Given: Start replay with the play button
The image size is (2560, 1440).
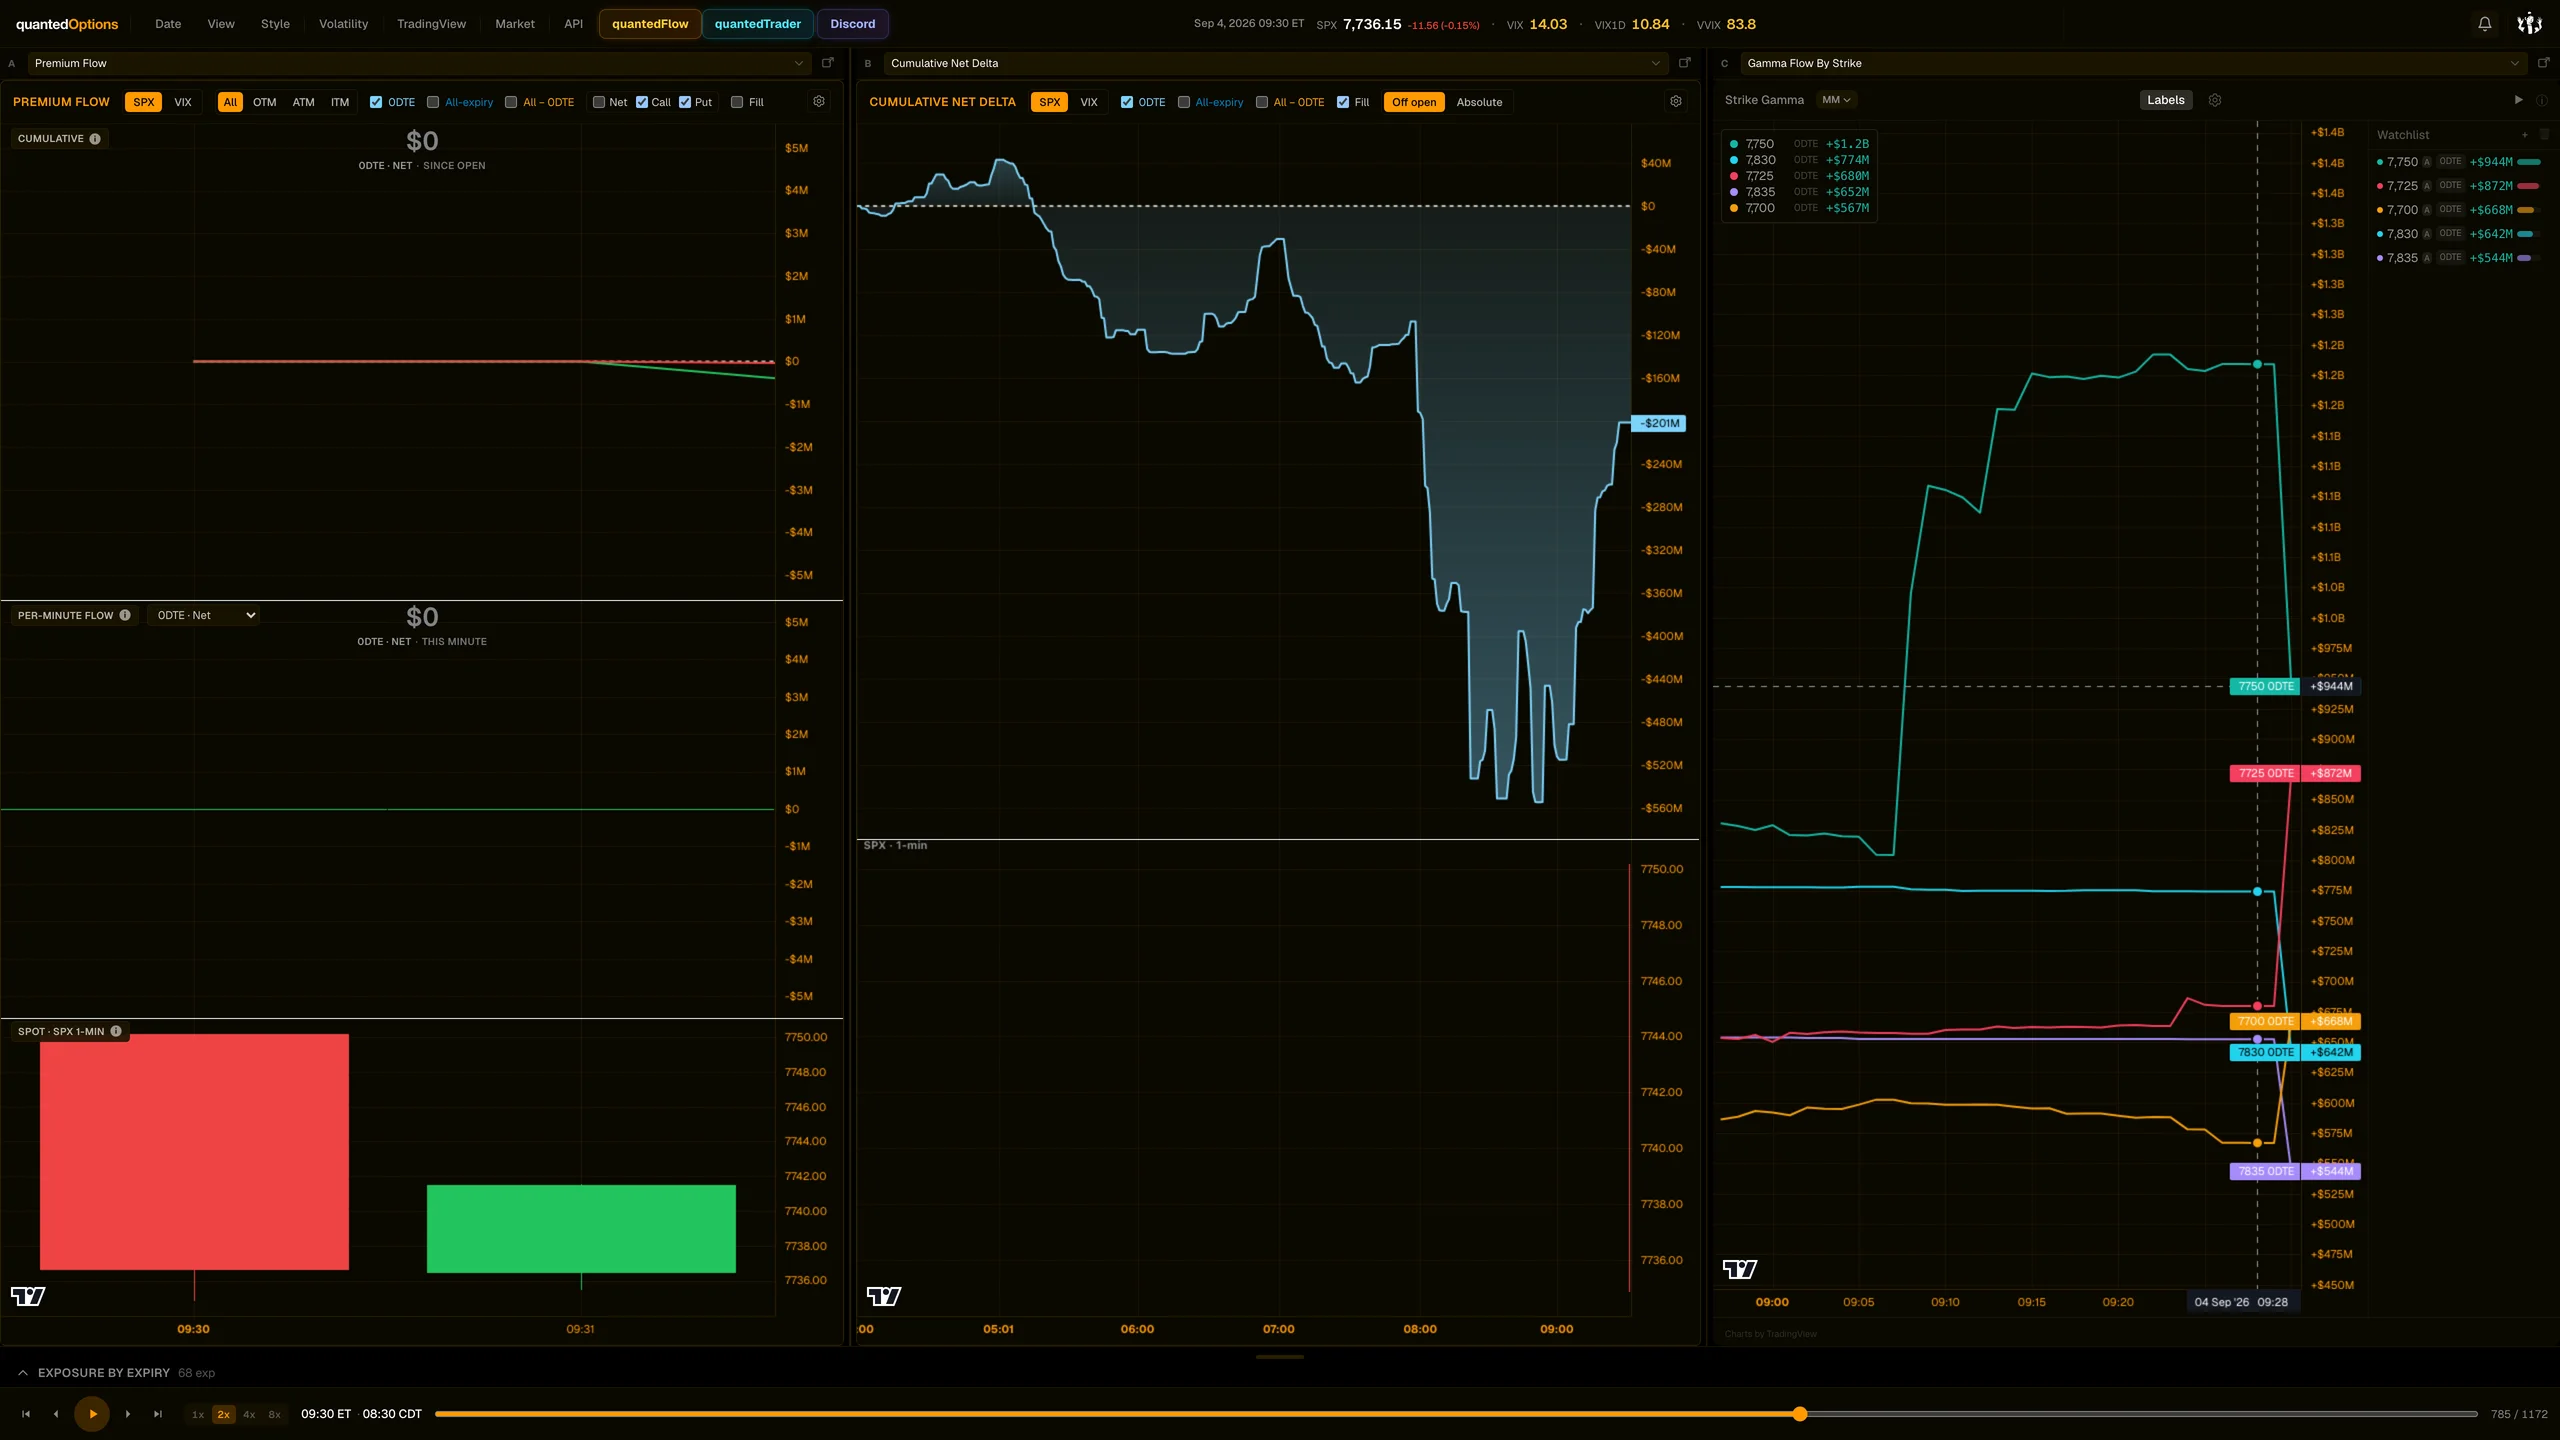Looking at the screenshot, I should pyautogui.click(x=92, y=1414).
